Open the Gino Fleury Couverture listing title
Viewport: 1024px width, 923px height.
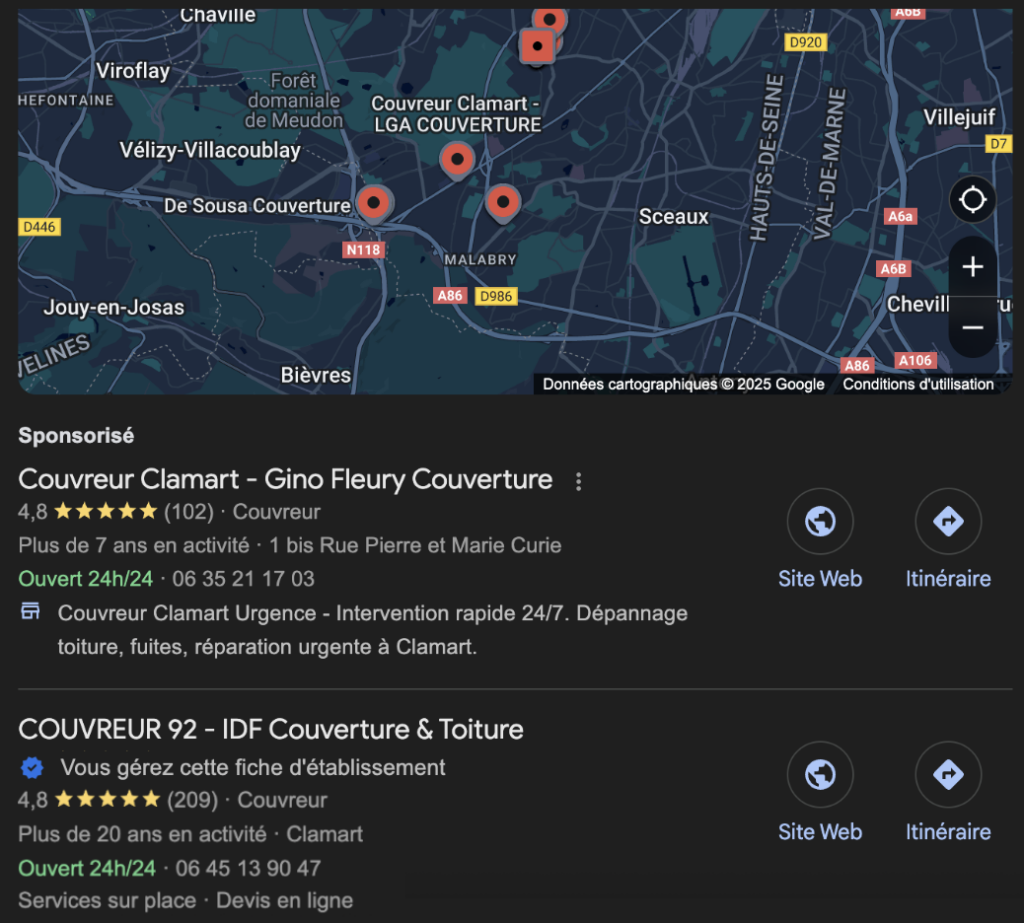[285, 480]
